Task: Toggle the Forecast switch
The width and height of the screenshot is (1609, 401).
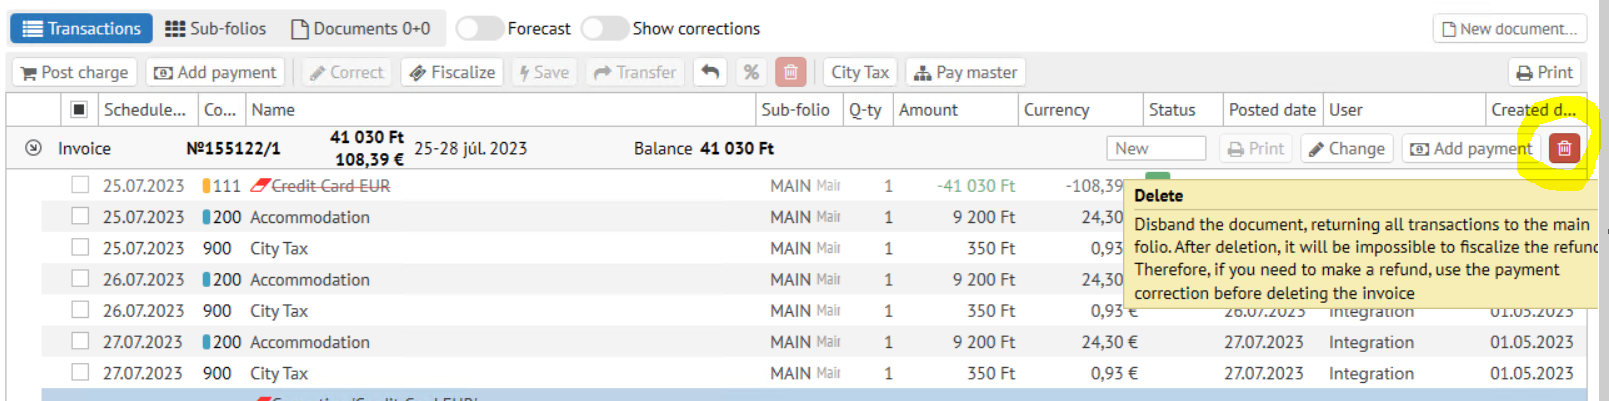Action: (480, 28)
